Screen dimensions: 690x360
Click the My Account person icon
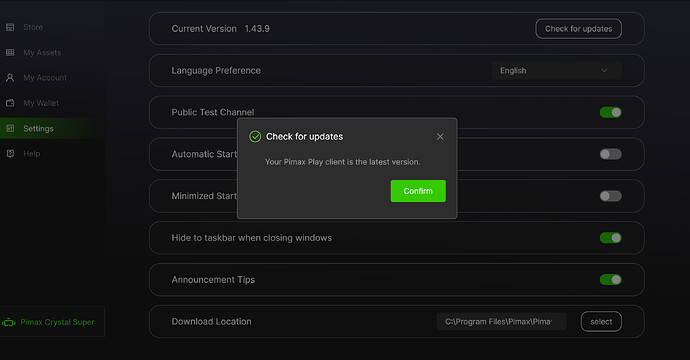[10, 78]
